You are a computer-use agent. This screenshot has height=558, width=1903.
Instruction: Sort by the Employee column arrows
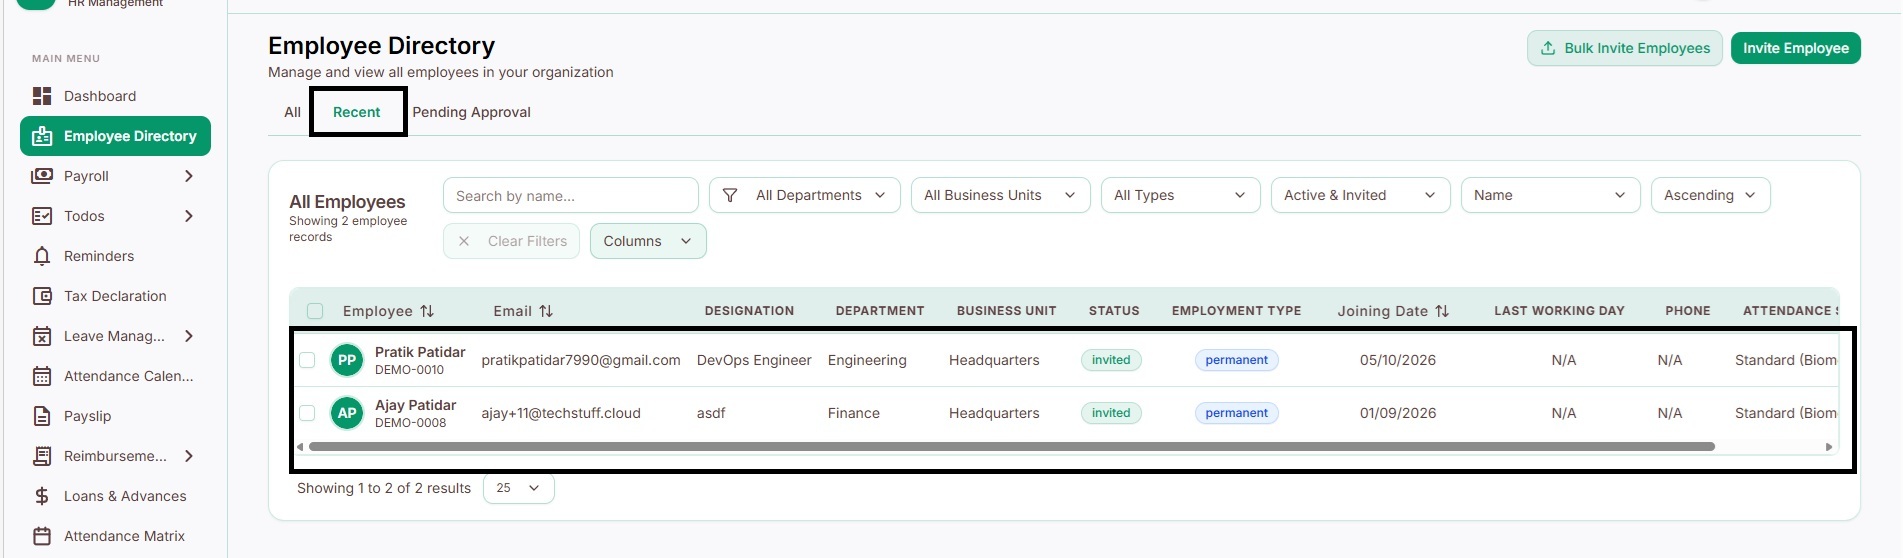(427, 311)
